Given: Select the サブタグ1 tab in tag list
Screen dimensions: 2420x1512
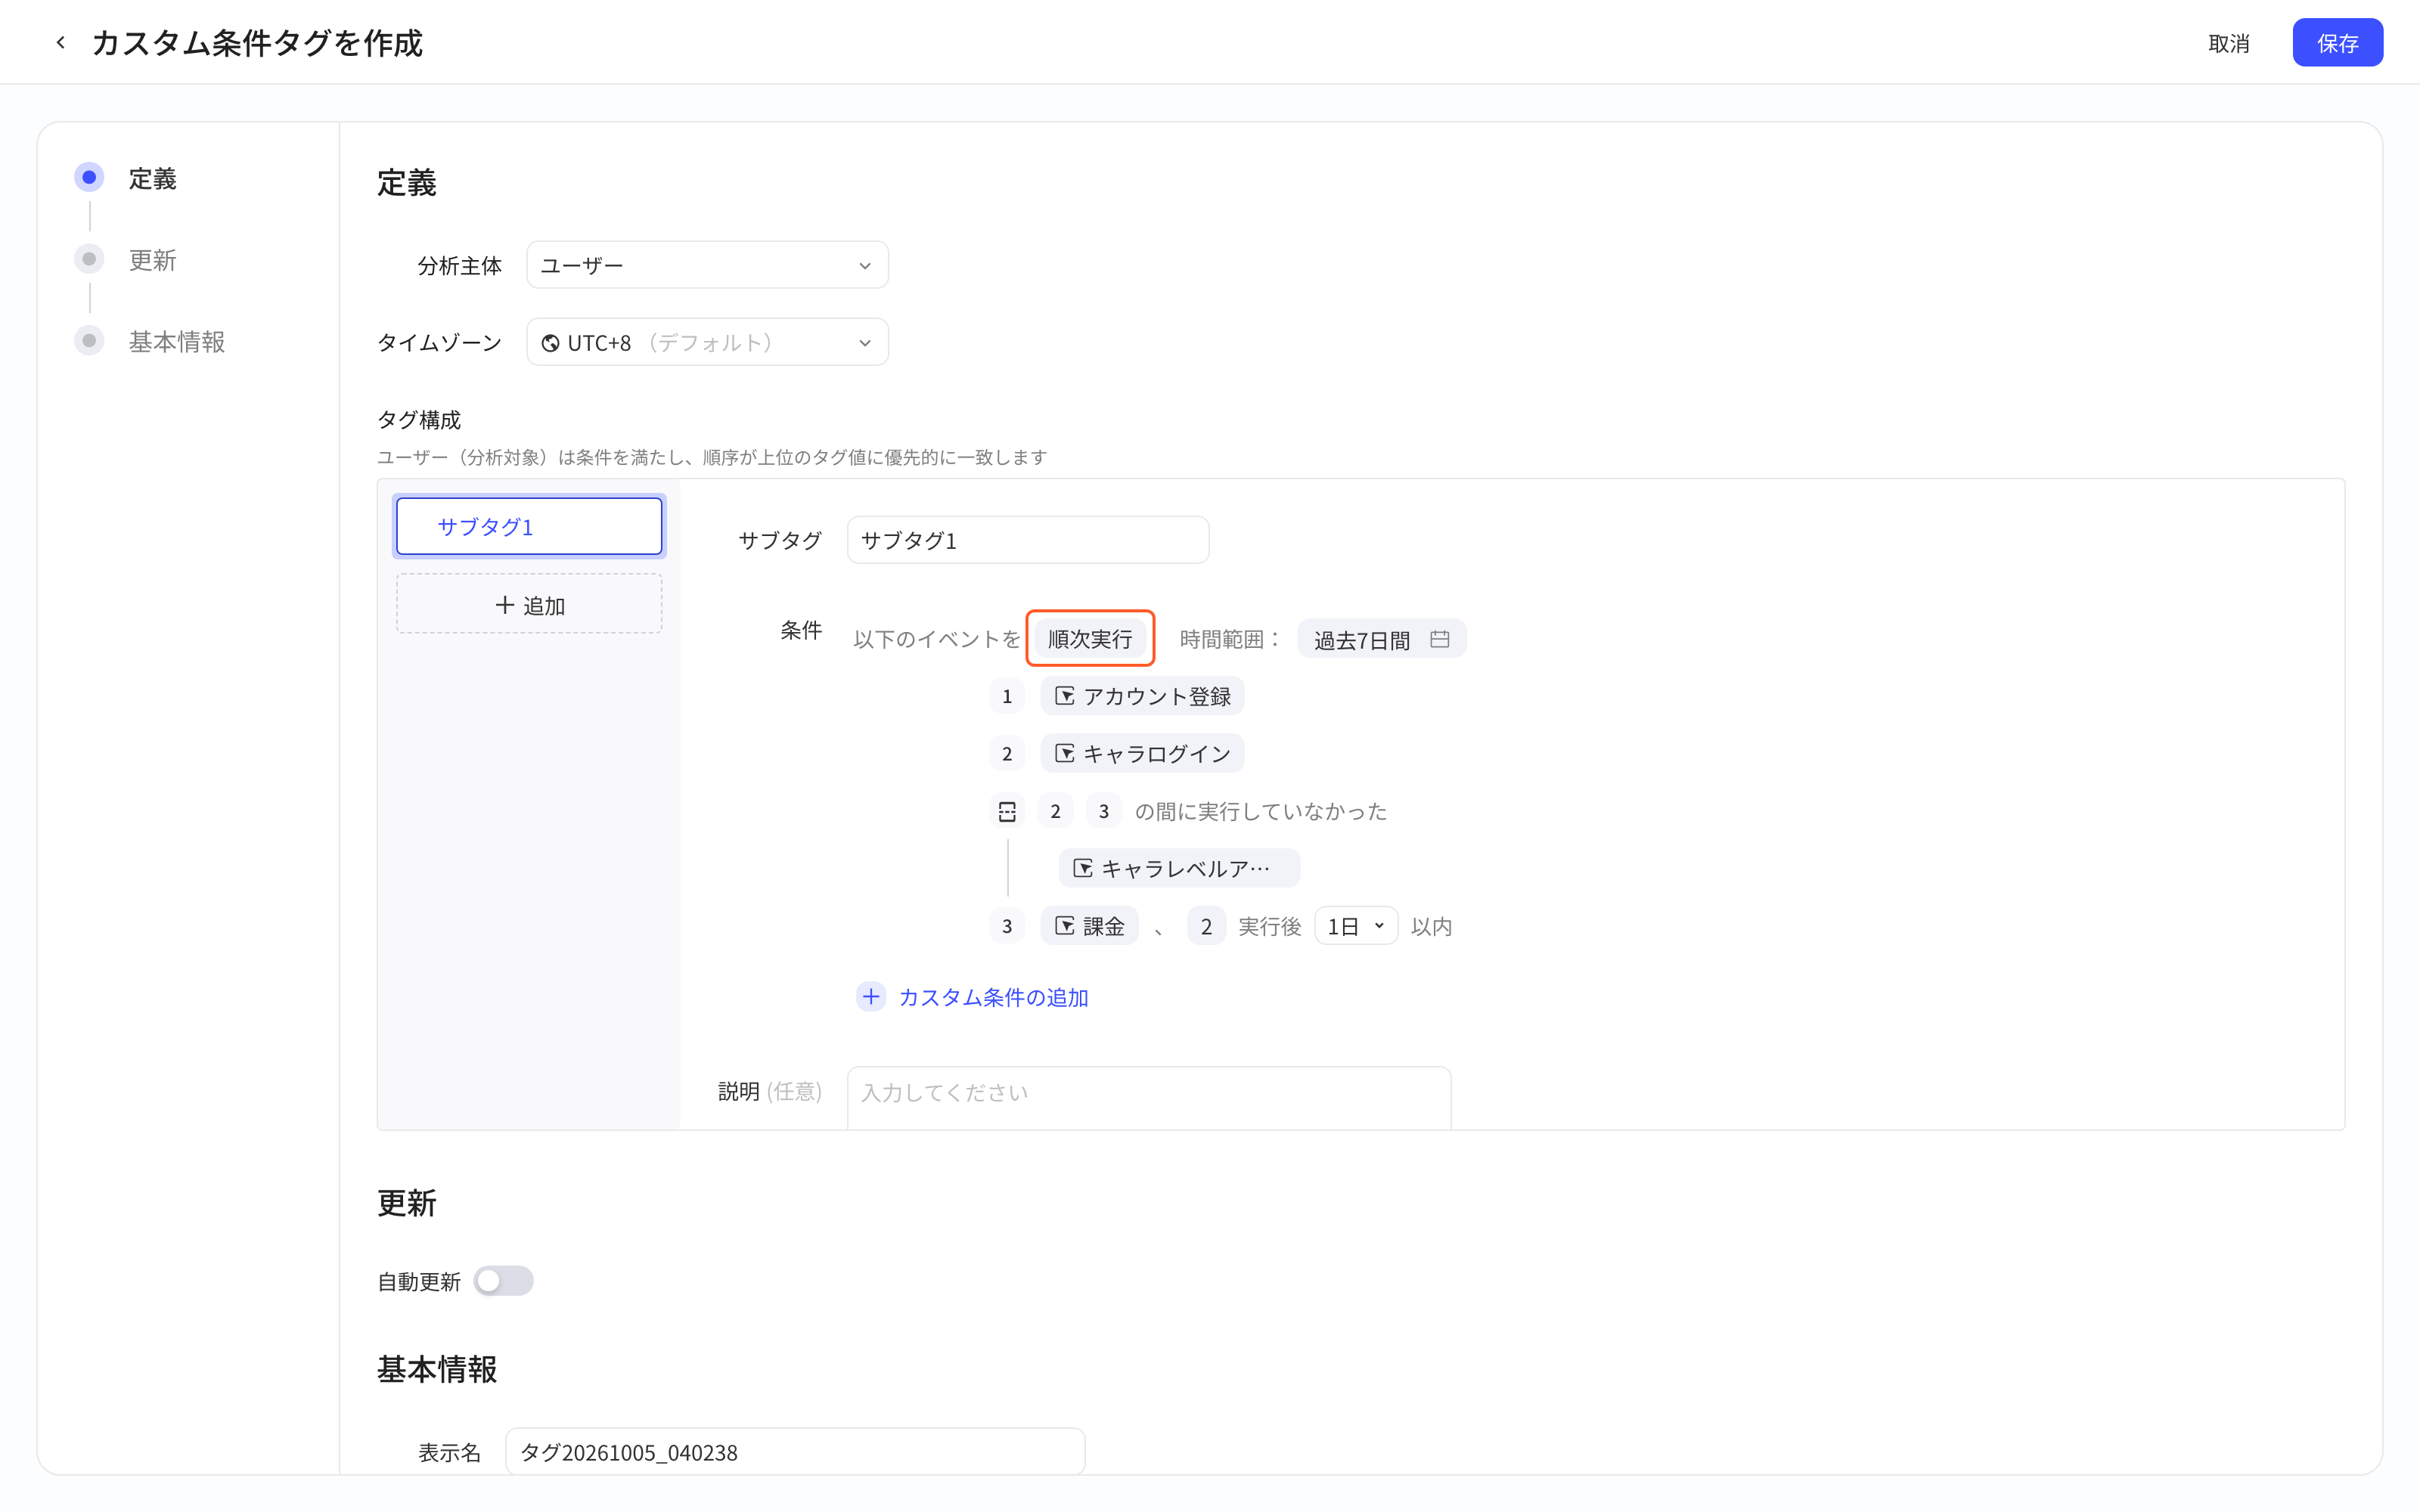Looking at the screenshot, I should (529, 526).
